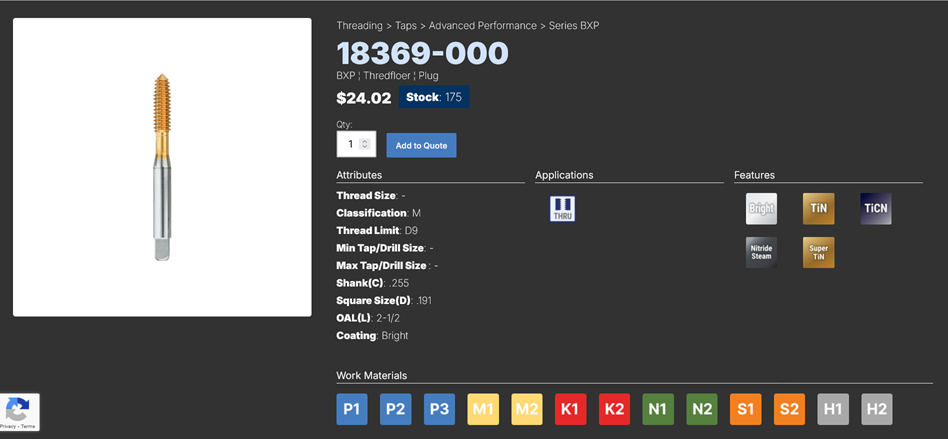Click the P1 work material badge
This screenshot has width=948, height=439.
click(x=352, y=408)
